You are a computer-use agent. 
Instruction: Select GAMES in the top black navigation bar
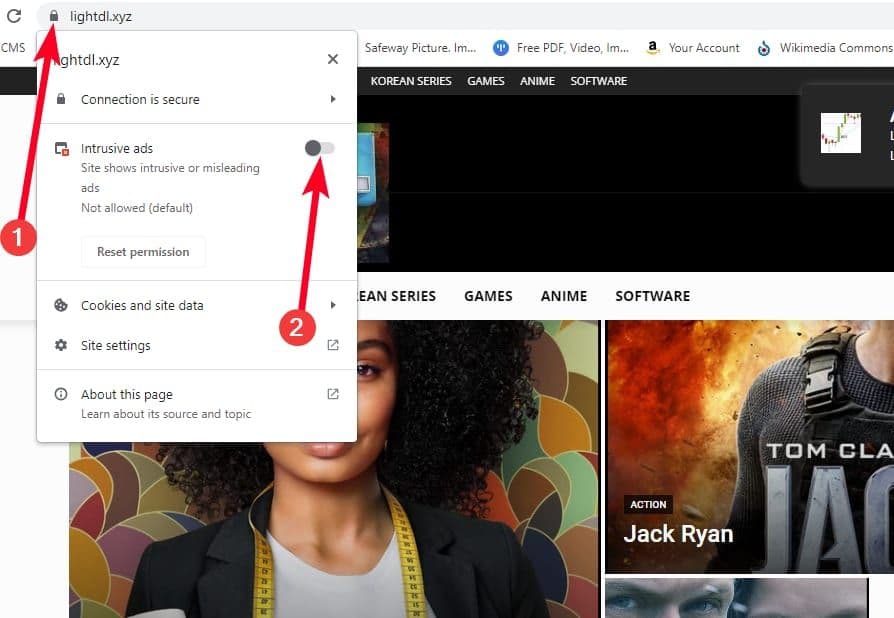click(486, 81)
